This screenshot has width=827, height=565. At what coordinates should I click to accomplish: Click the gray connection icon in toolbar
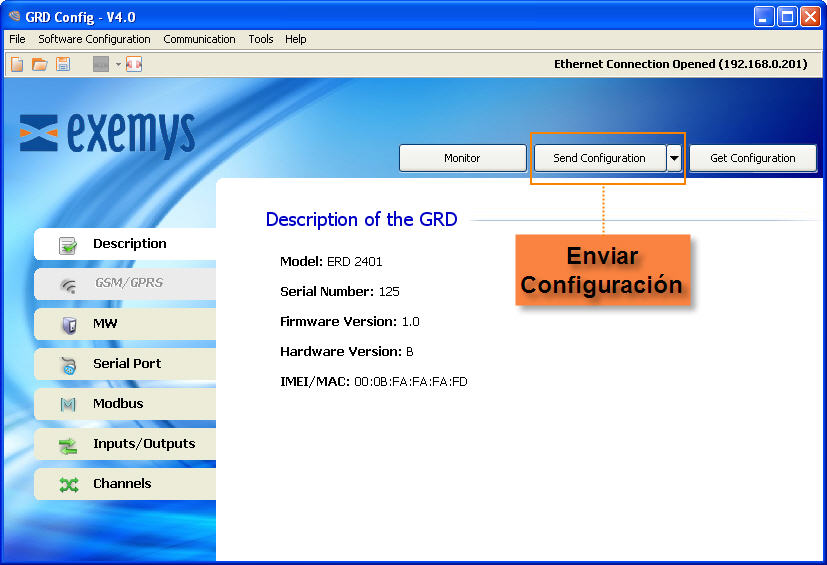coord(101,64)
